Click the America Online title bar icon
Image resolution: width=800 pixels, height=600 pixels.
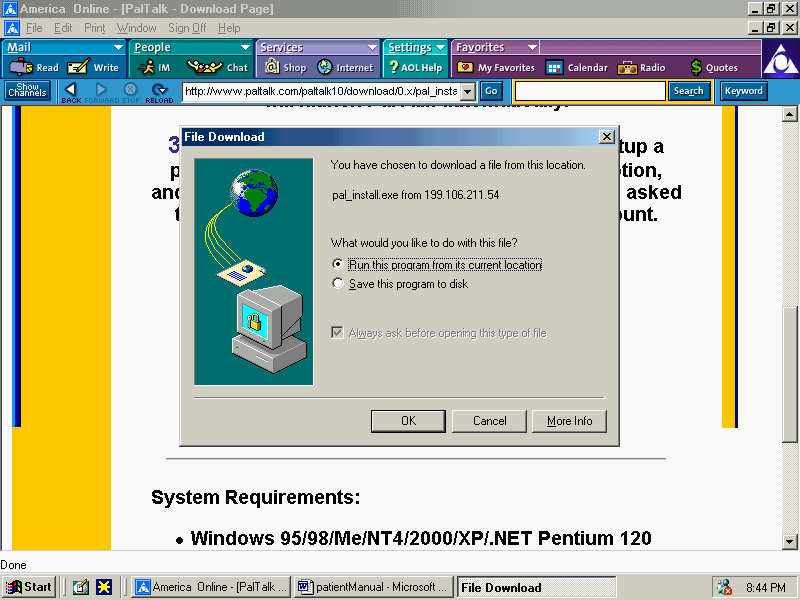click(x=10, y=9)
